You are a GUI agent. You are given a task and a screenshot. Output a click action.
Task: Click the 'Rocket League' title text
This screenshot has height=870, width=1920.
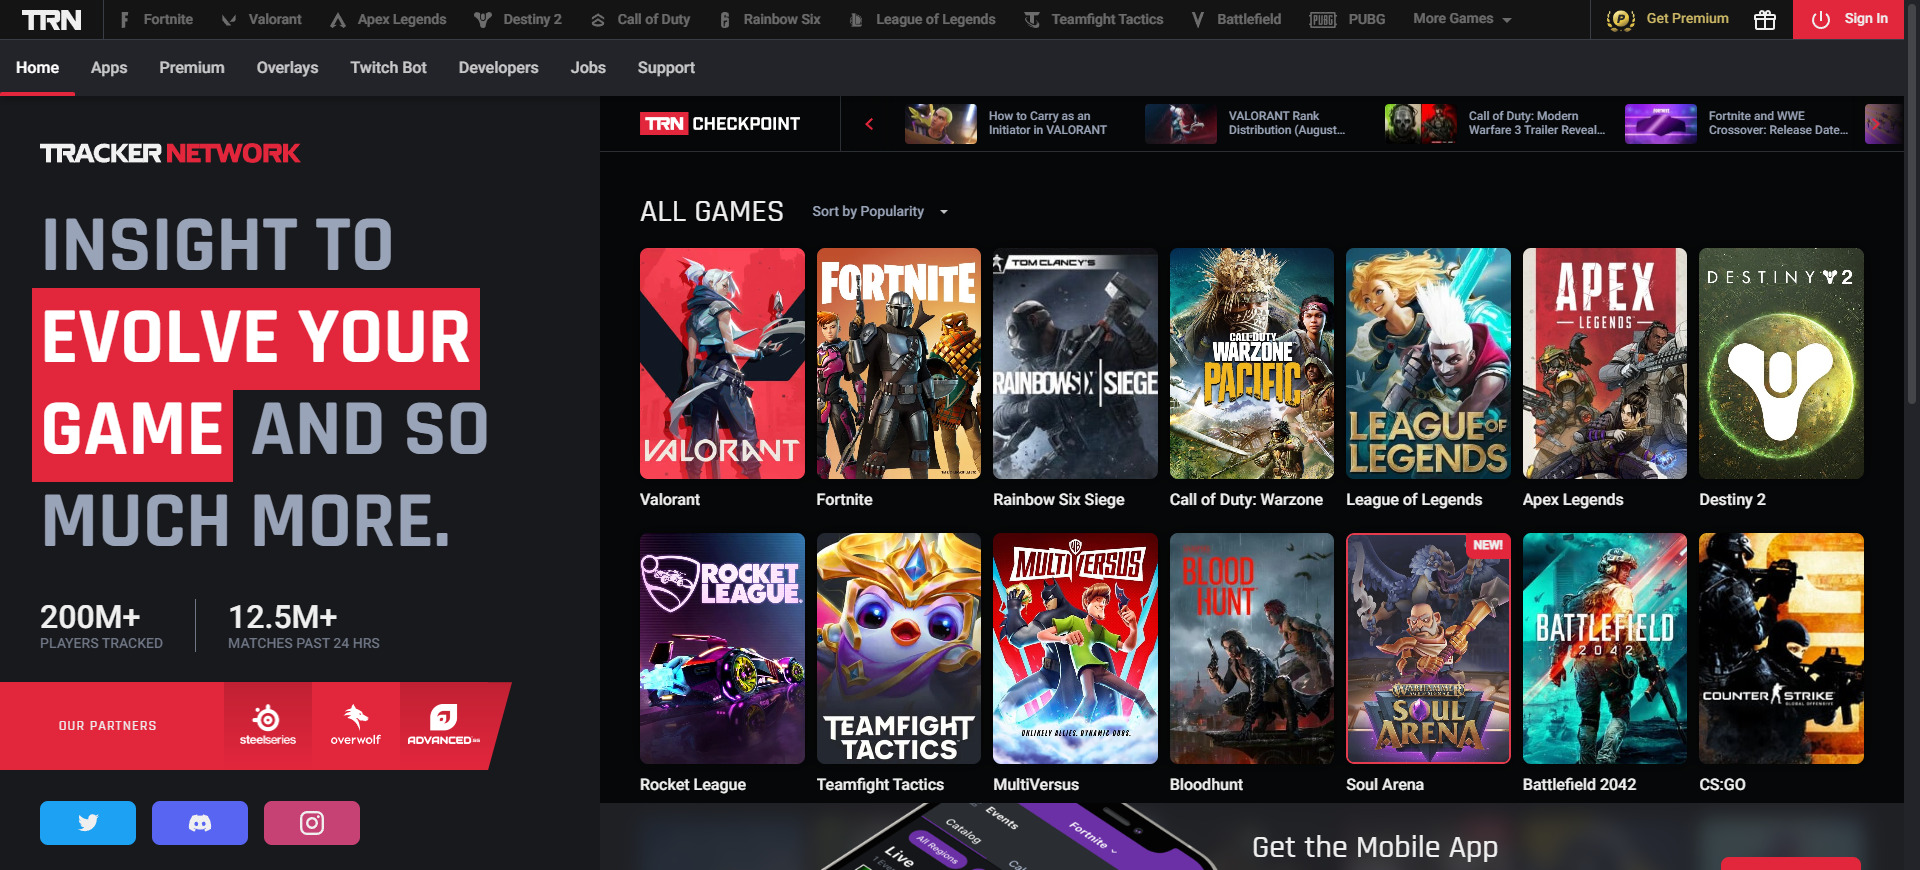[x=693, y=785]
